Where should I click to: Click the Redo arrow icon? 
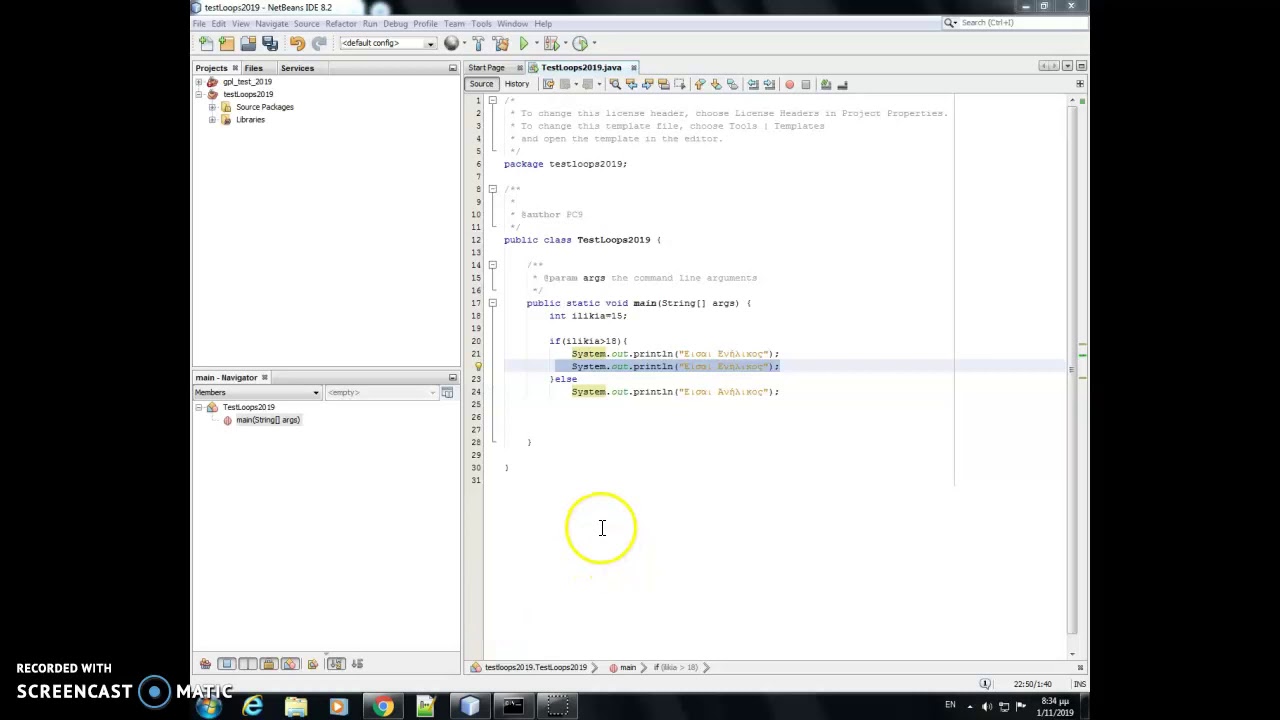click(x=319, y=43)
